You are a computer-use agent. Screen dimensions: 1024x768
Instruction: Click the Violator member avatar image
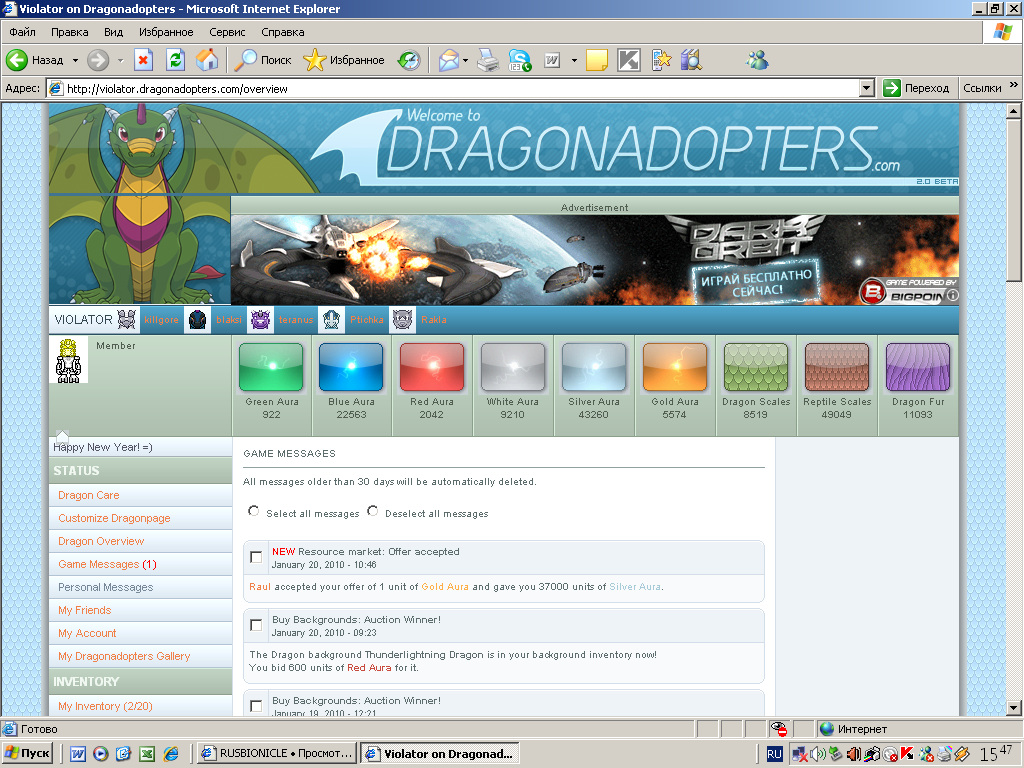(x=68, y=360)
